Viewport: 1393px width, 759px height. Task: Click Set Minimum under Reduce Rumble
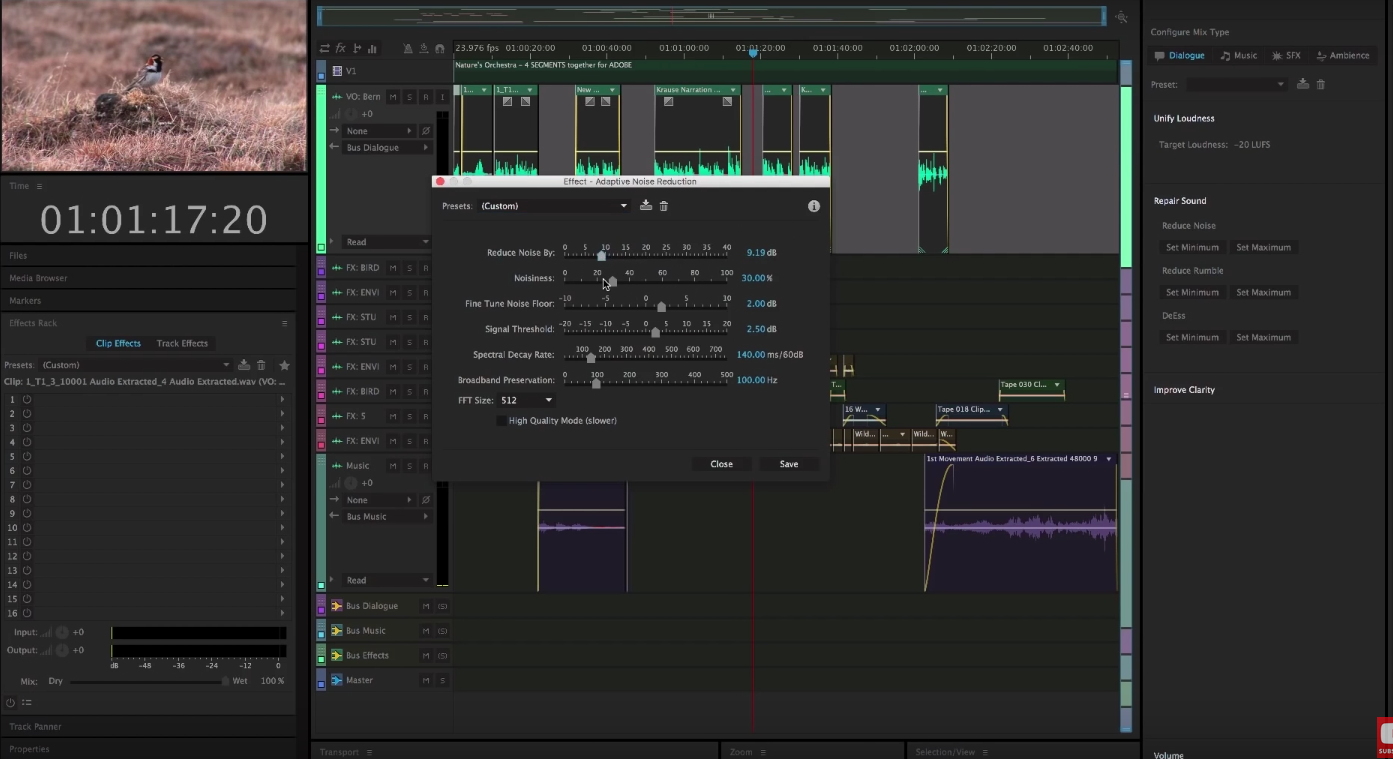coord(1192,293)
